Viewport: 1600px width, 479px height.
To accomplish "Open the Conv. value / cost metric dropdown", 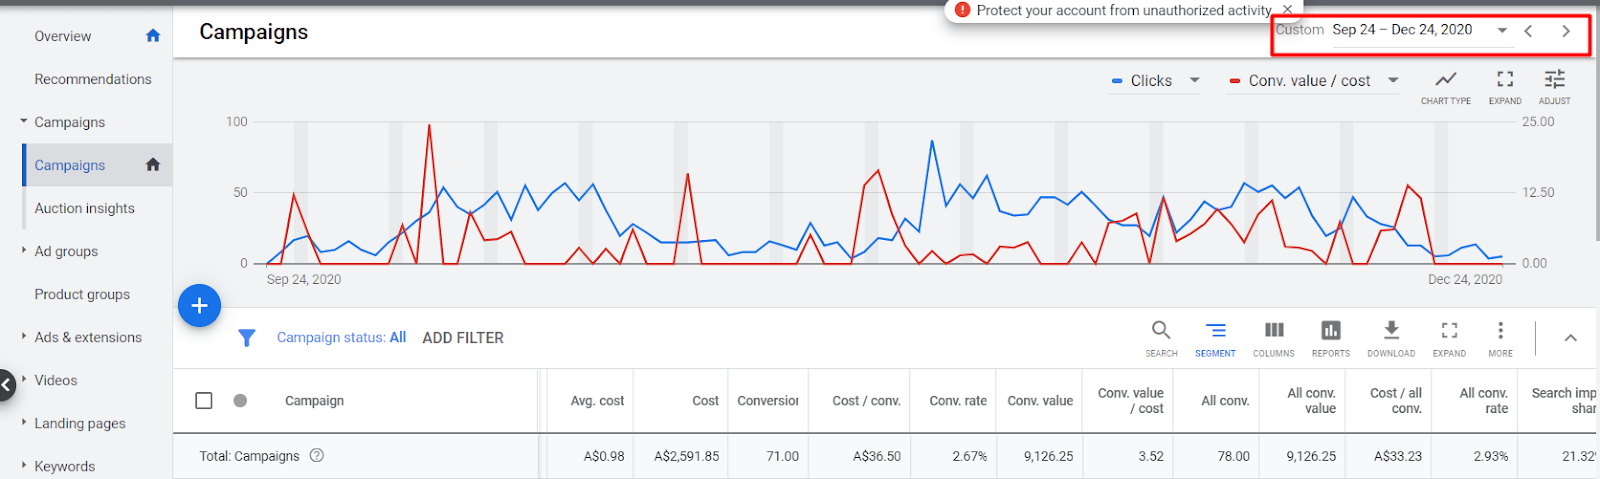I will pyautogui.click(x=1393, y=81).
